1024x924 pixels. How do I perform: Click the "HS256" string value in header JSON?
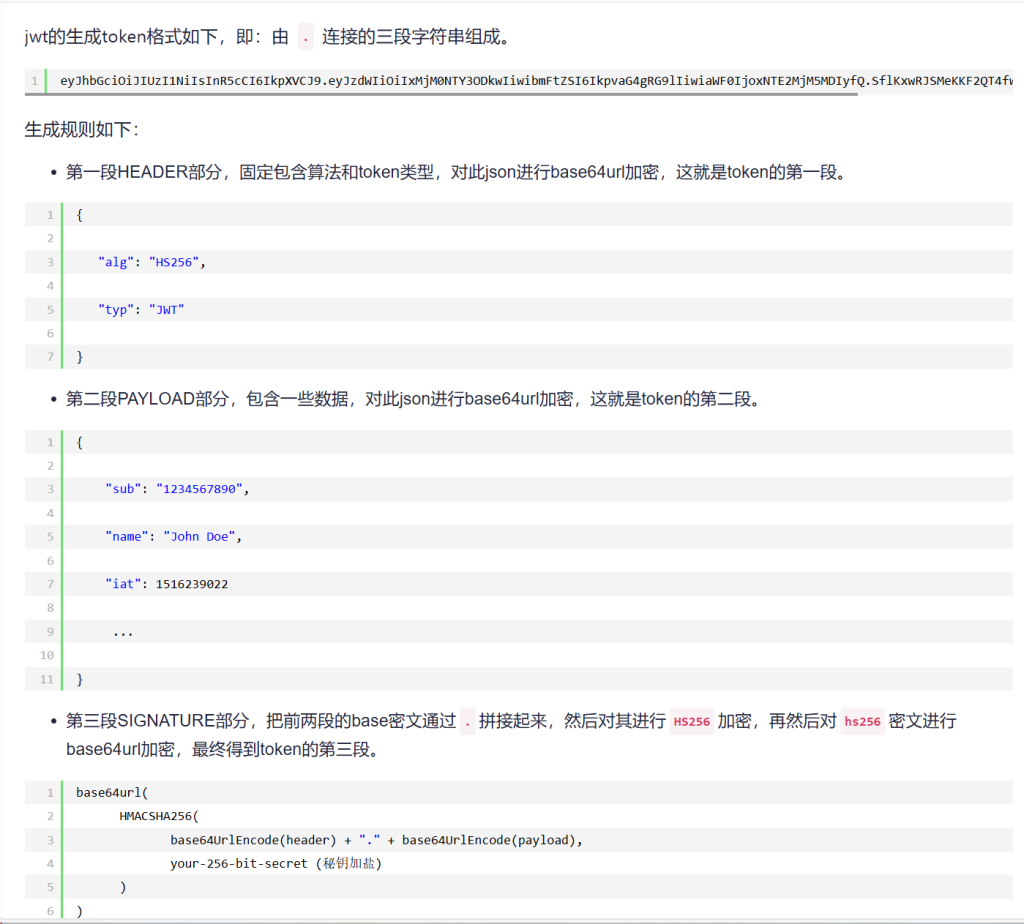tap(177, 262)
